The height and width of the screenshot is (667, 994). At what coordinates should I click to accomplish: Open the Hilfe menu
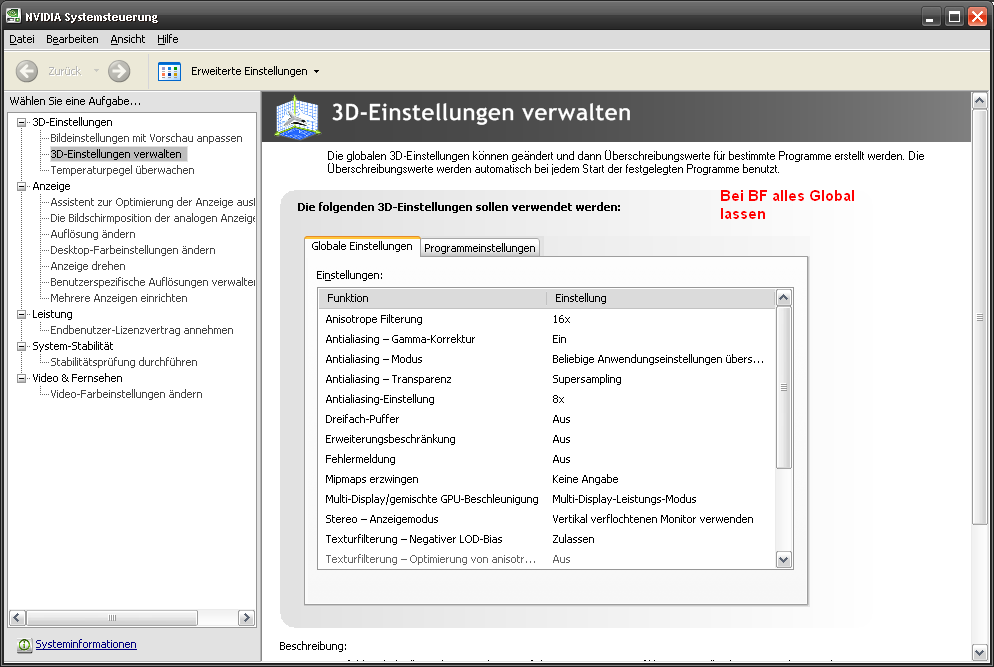(x=167, y=39)
